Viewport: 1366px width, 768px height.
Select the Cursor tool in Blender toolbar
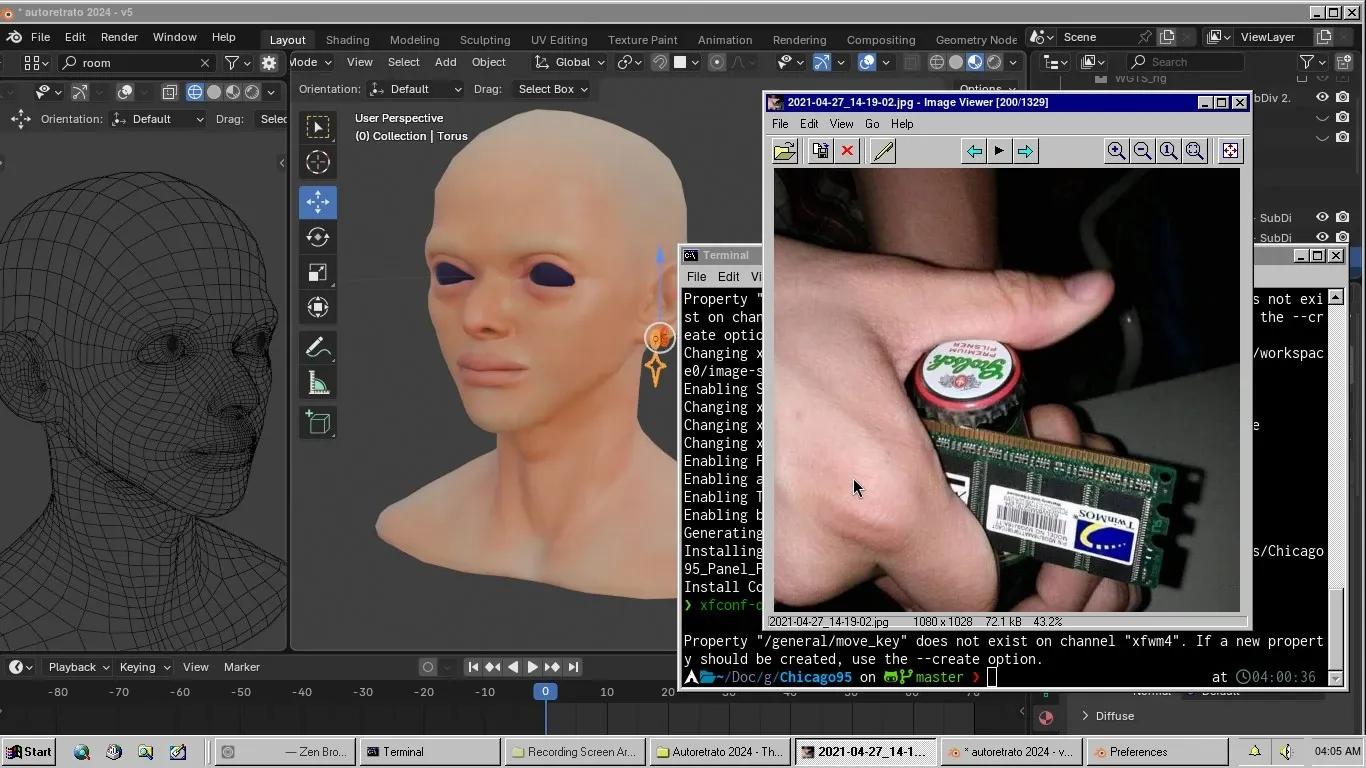pyautogui.click(x=318, y=162)
